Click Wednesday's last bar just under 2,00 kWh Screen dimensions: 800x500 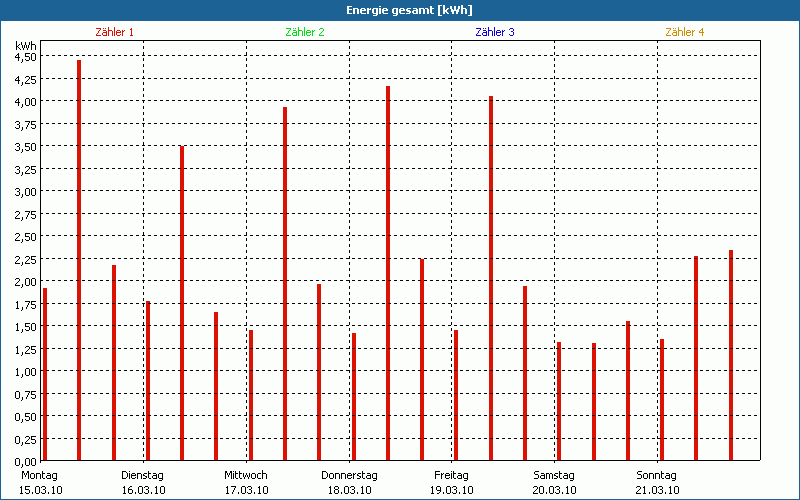(319, 372)
